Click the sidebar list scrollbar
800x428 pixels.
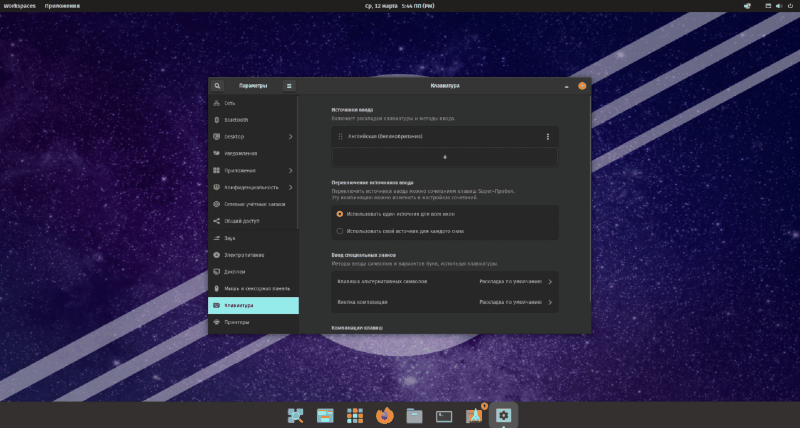click(x=297, y=162)
